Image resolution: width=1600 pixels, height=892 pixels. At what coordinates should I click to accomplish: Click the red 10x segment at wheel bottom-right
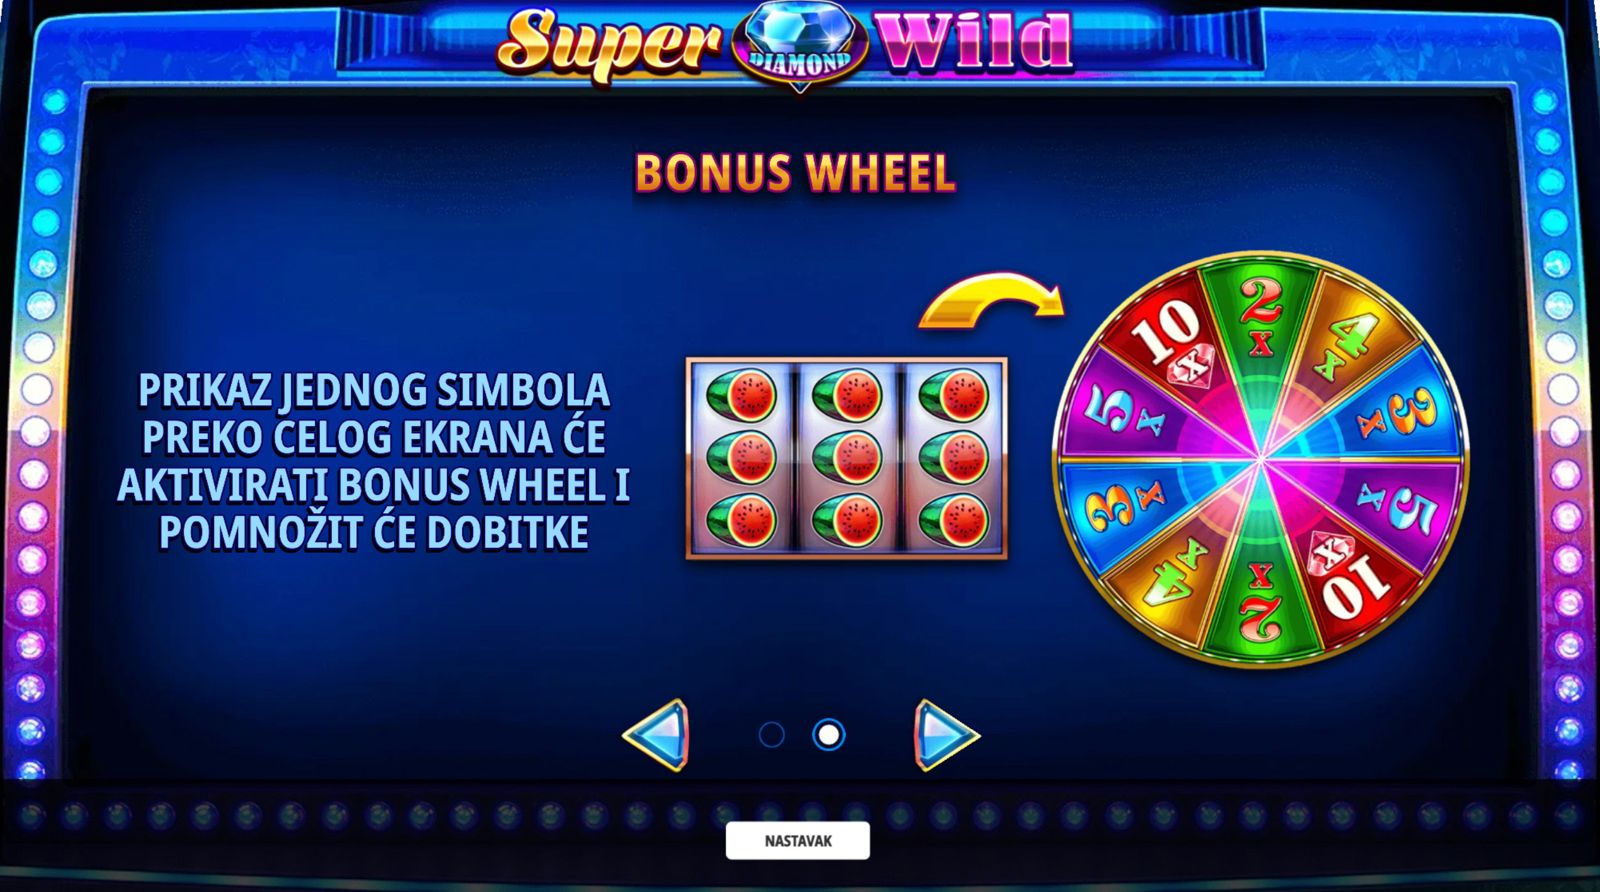[1350, 578]
